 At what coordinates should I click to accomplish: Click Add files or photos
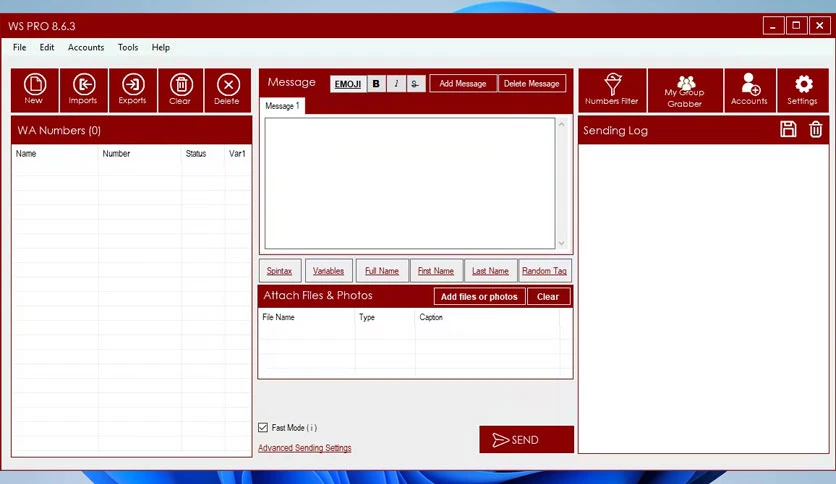[x=479, y=297]
